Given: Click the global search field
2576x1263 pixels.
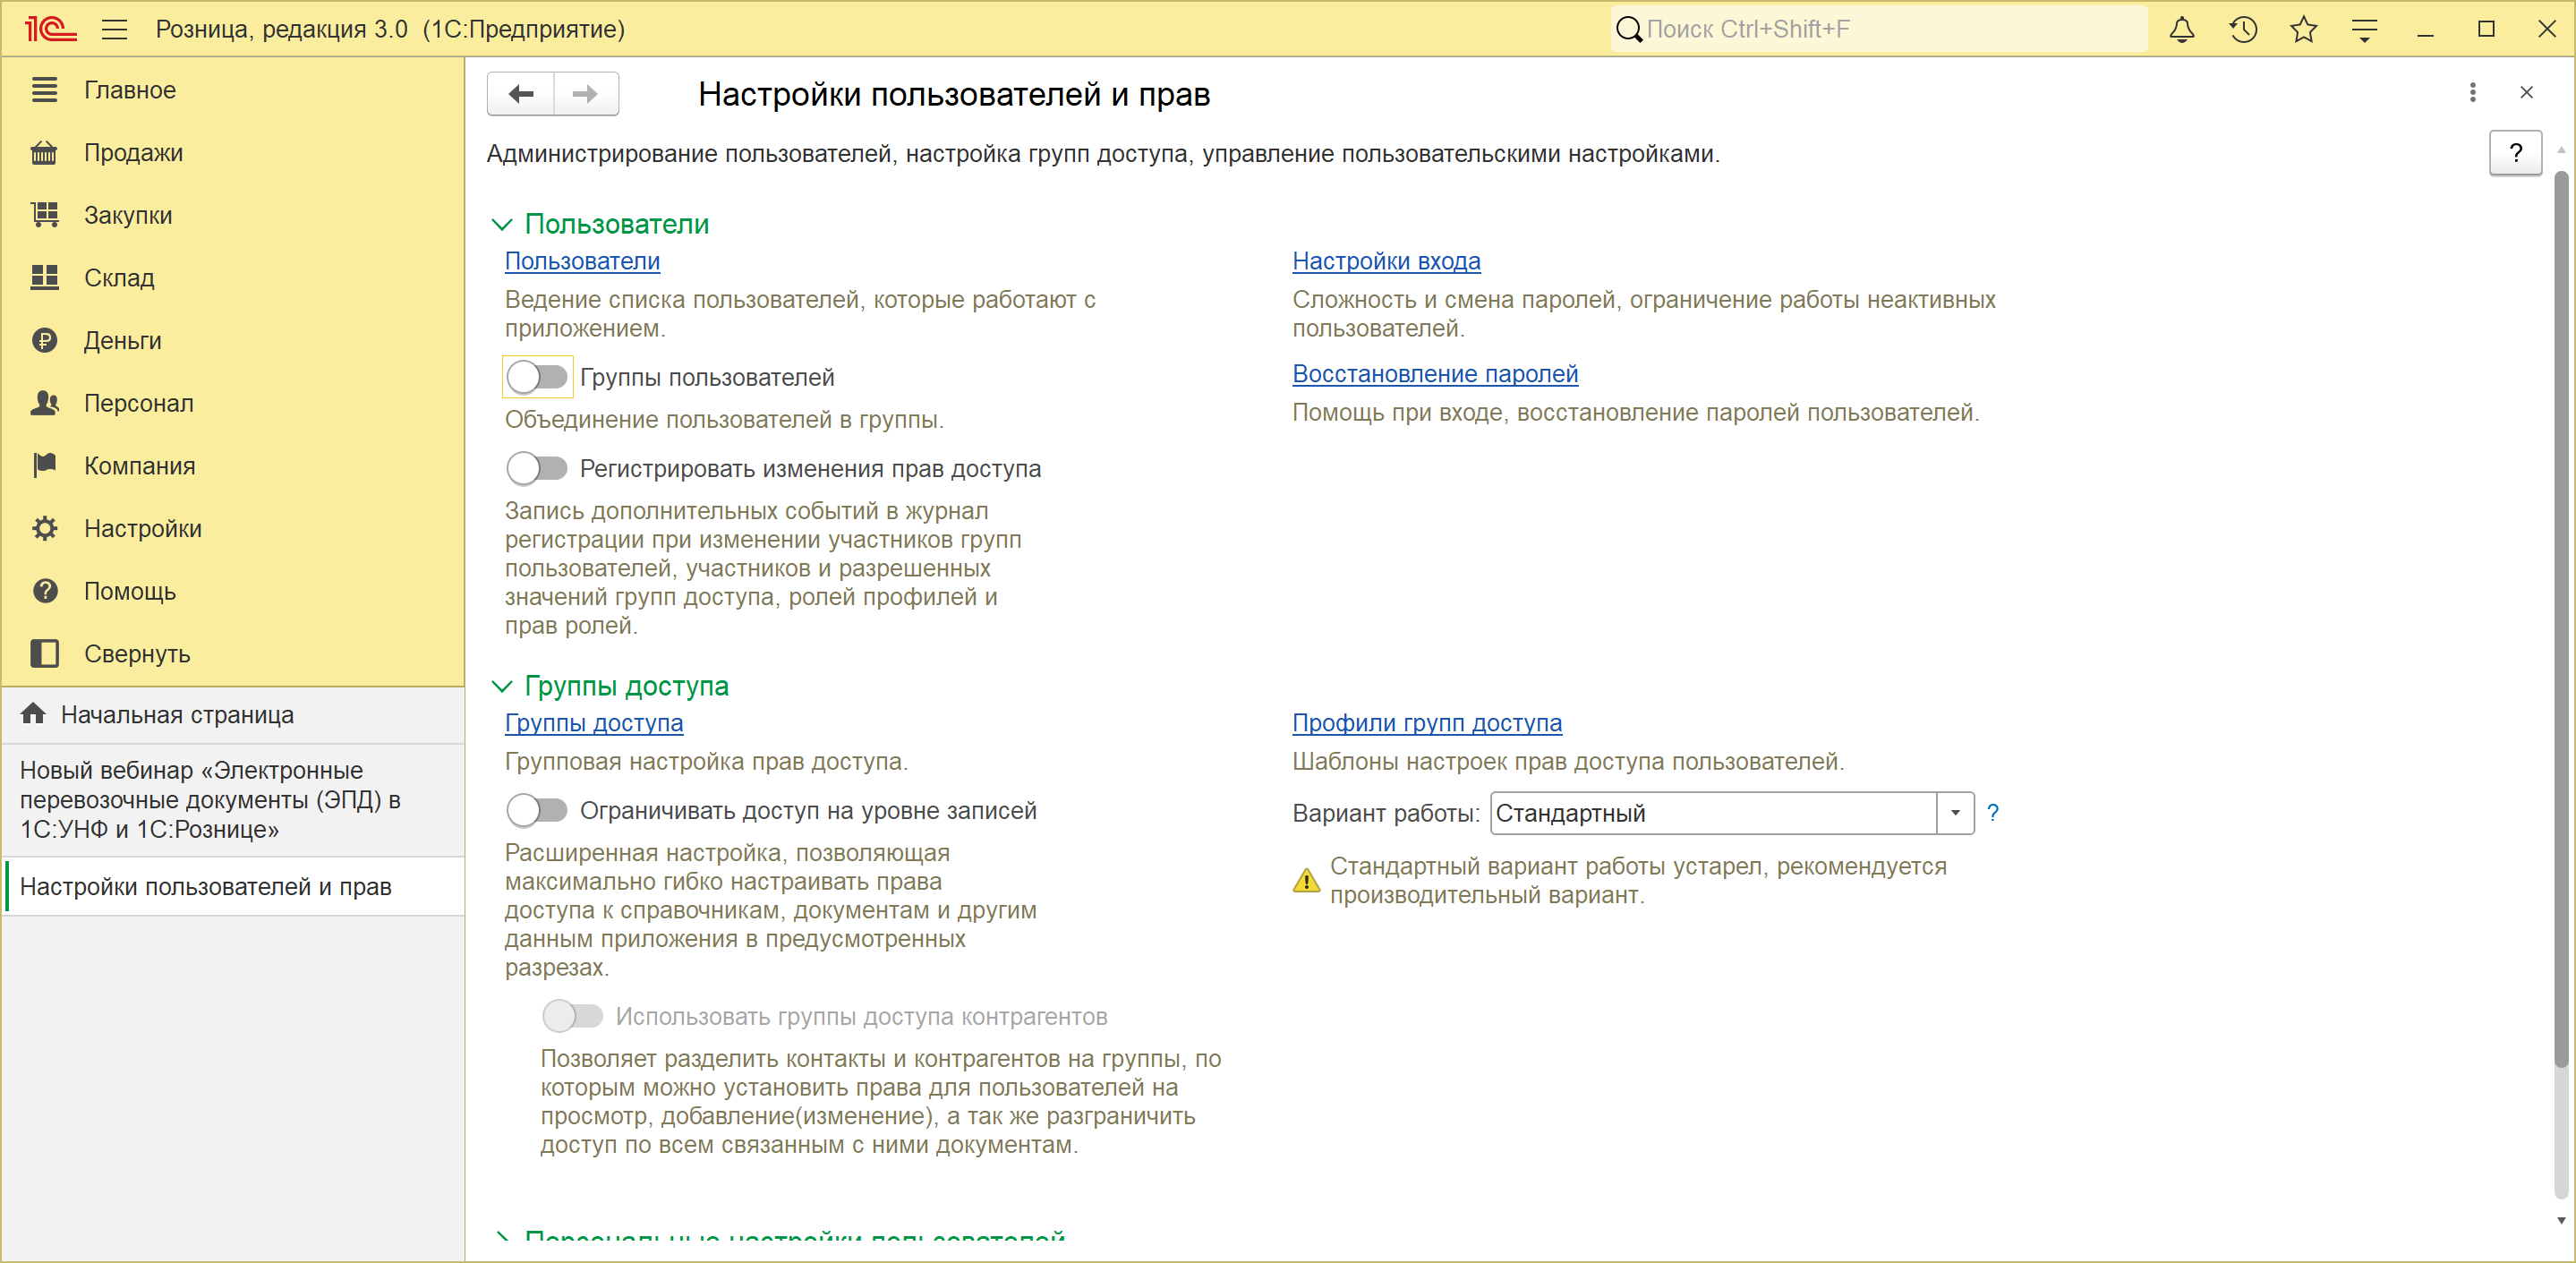Looking at the screenshot, I should [1878, 30].
